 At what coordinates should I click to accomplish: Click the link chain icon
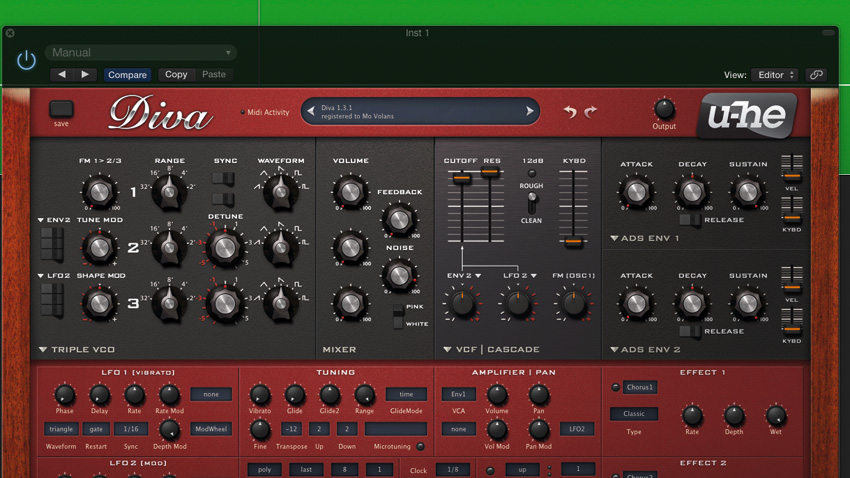point(816,75)
